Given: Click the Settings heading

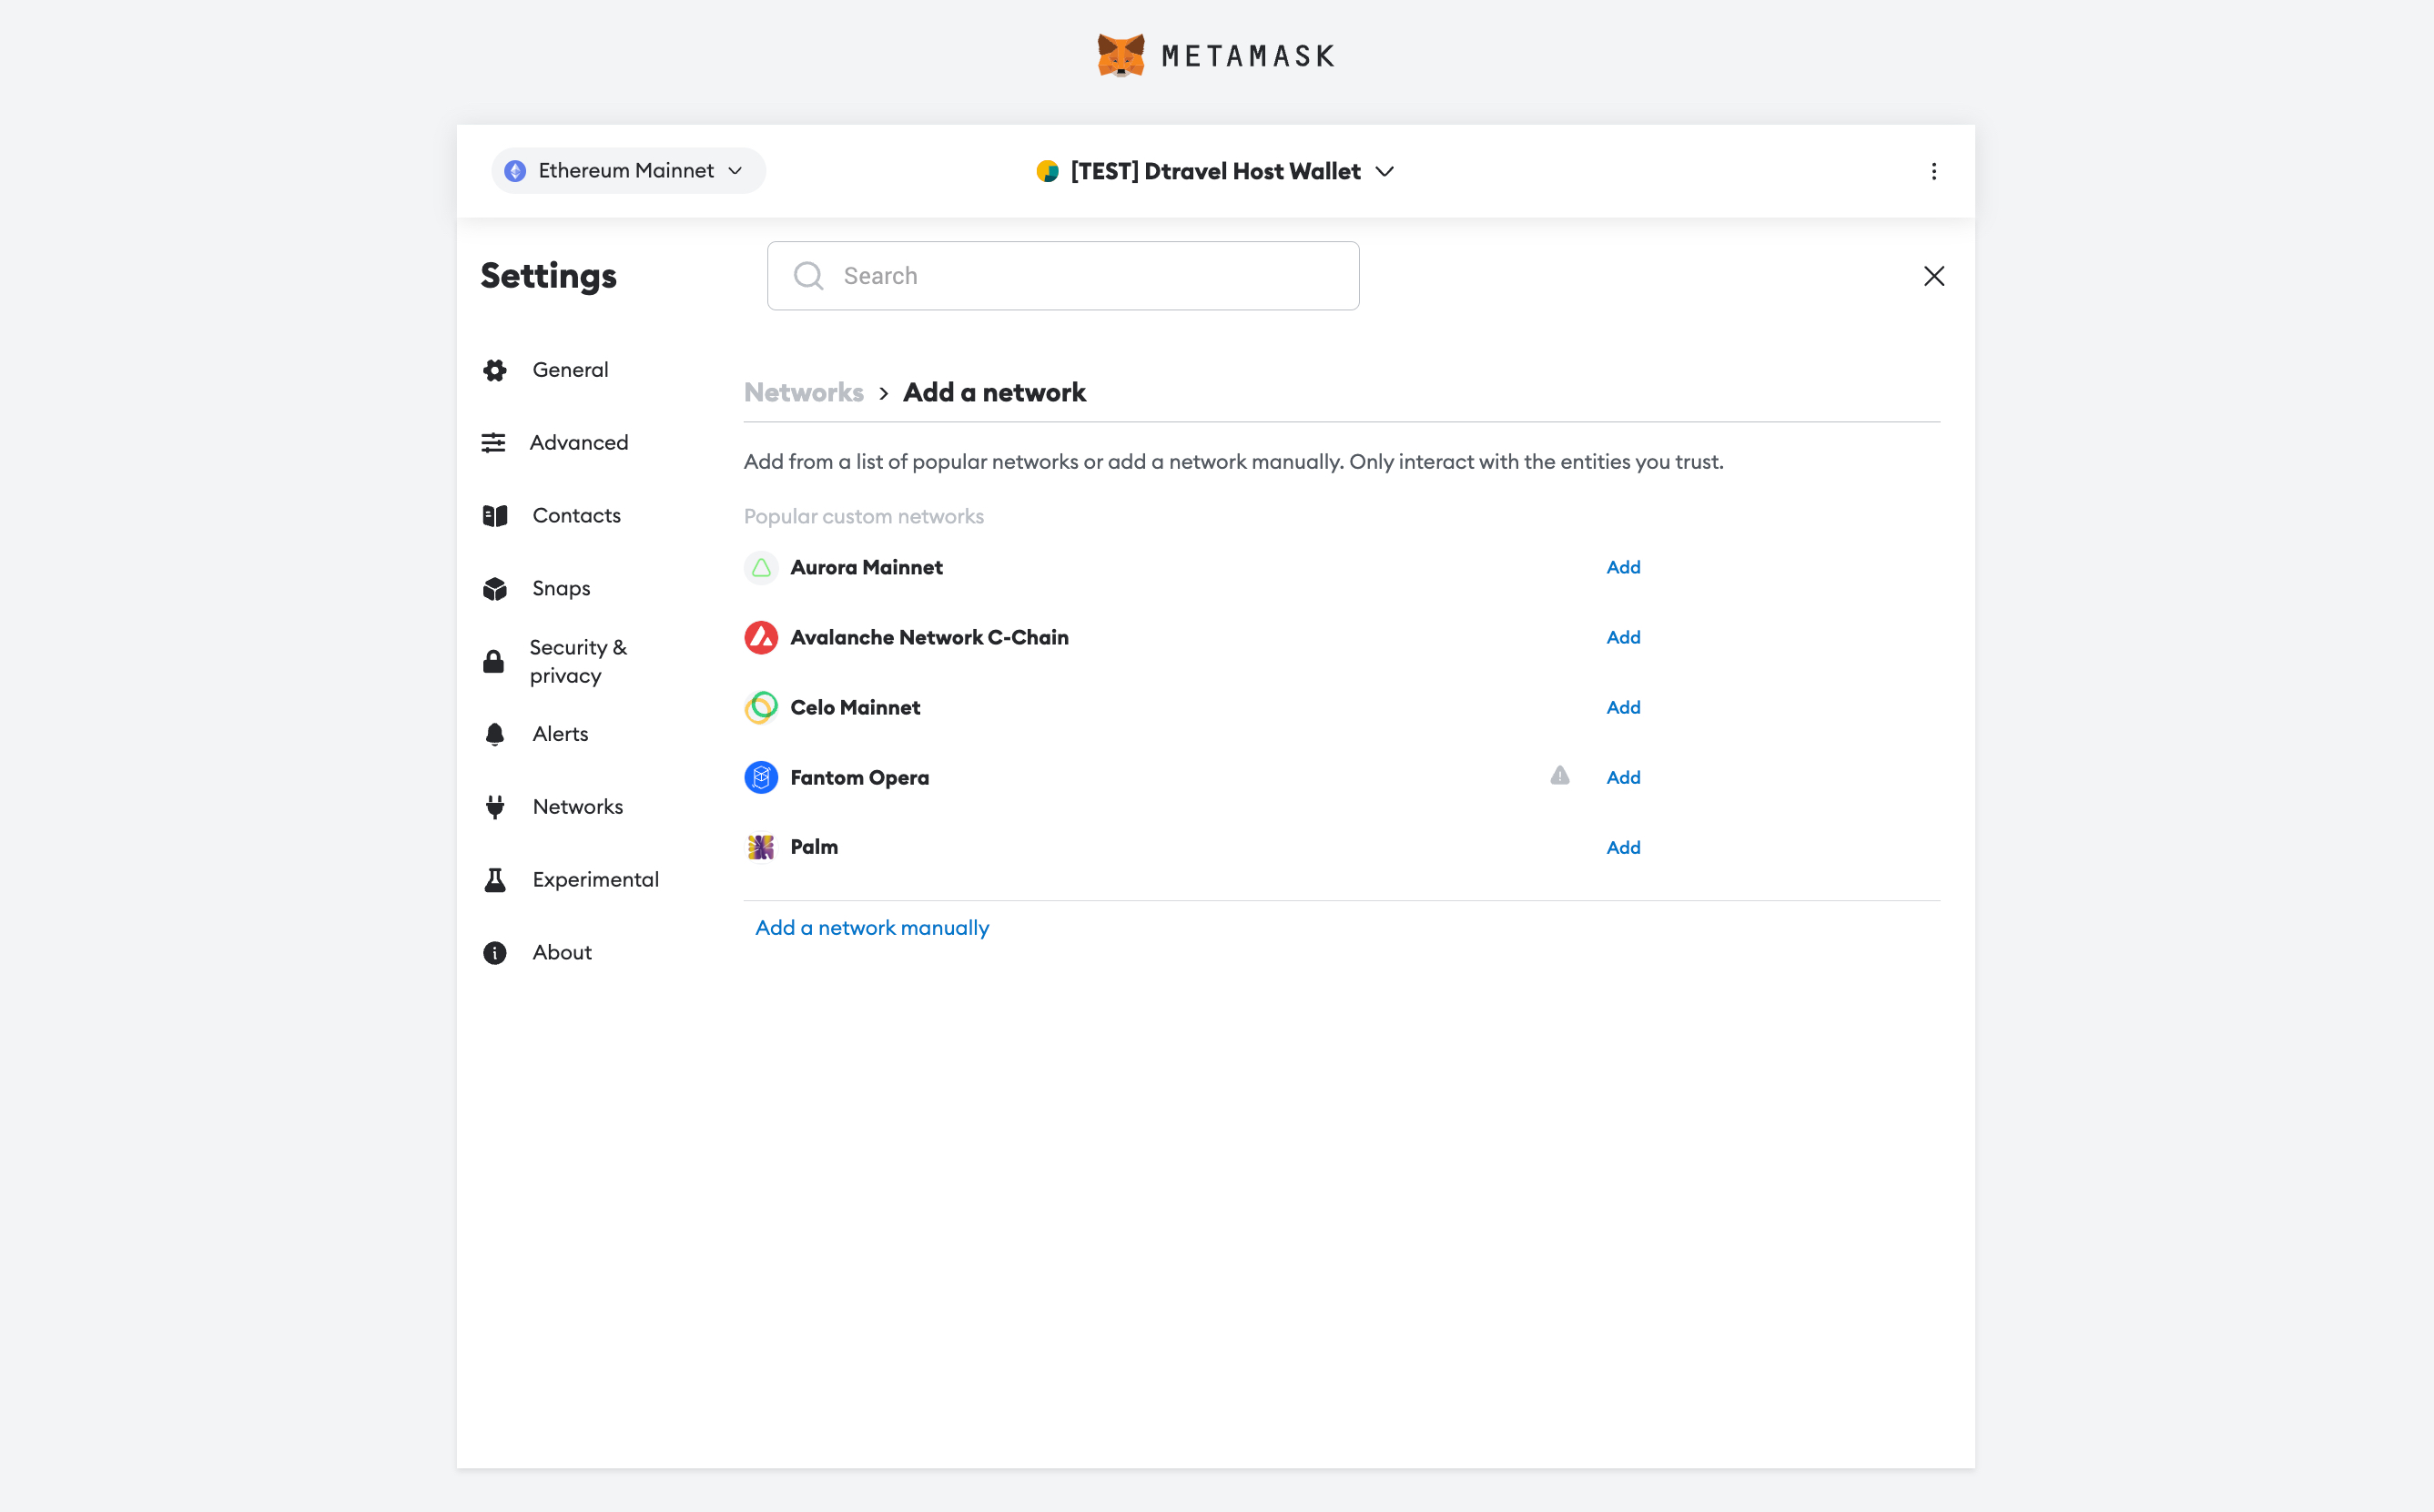Looking at the screenshot, I should [x=549, y=276].
